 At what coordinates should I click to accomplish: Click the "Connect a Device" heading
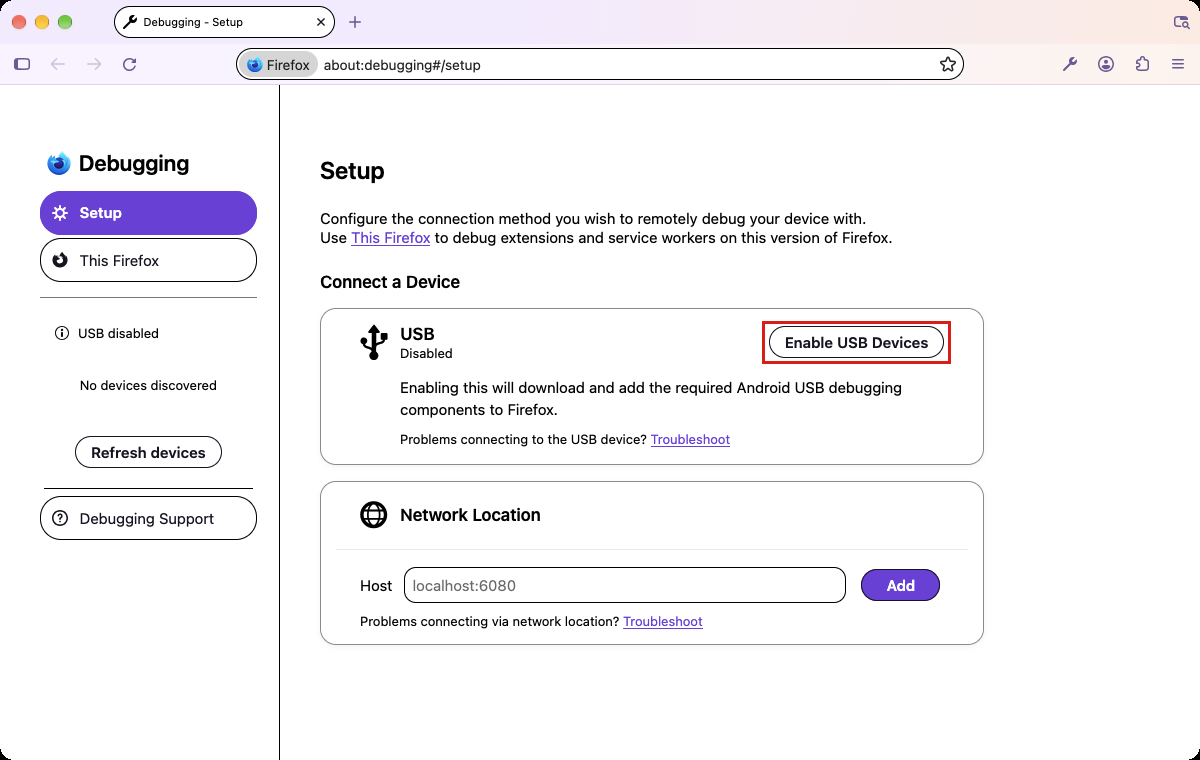[x=390, y=282]
